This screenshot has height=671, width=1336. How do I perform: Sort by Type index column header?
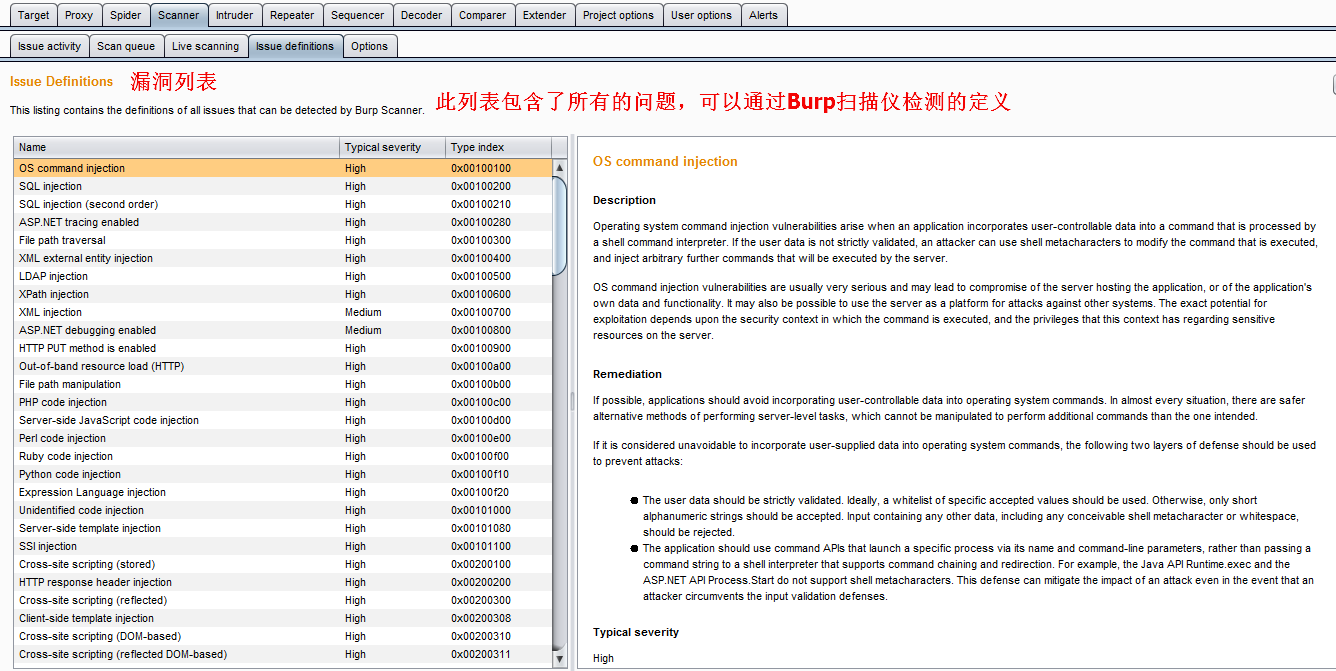point(498,147)
